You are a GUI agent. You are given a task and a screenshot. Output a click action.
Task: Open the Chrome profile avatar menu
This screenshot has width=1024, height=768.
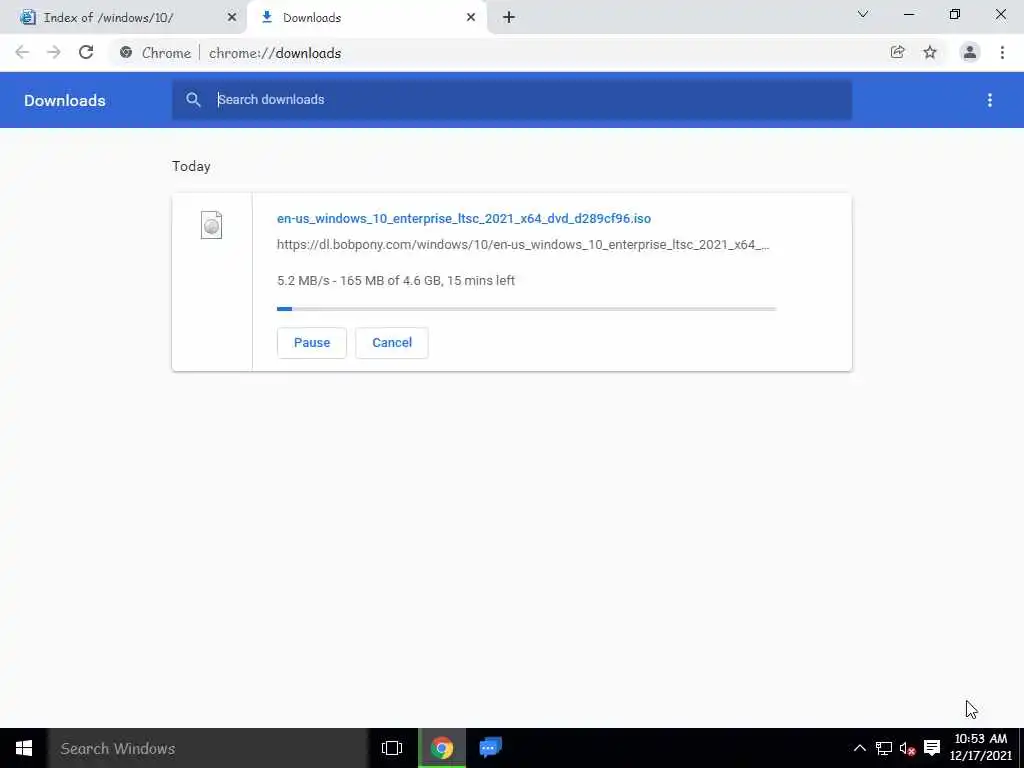pyautogui.click(x=970, y=52)
